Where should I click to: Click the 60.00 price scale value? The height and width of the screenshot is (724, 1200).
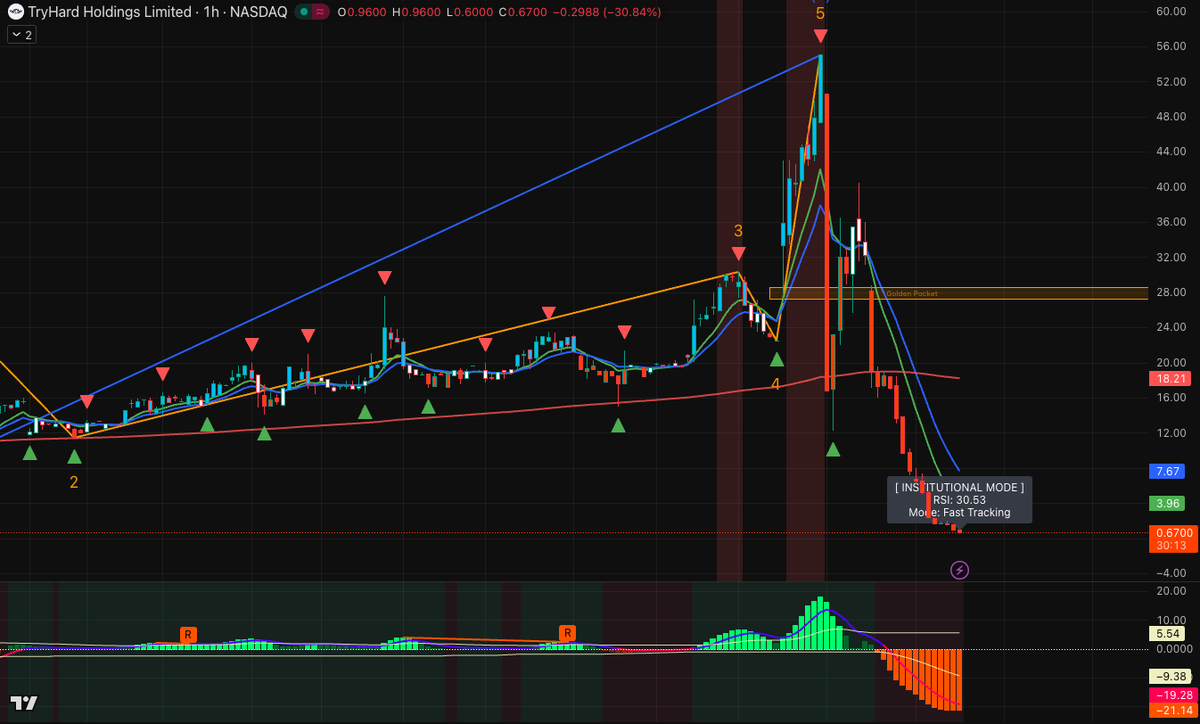[x=1170, y=12]
